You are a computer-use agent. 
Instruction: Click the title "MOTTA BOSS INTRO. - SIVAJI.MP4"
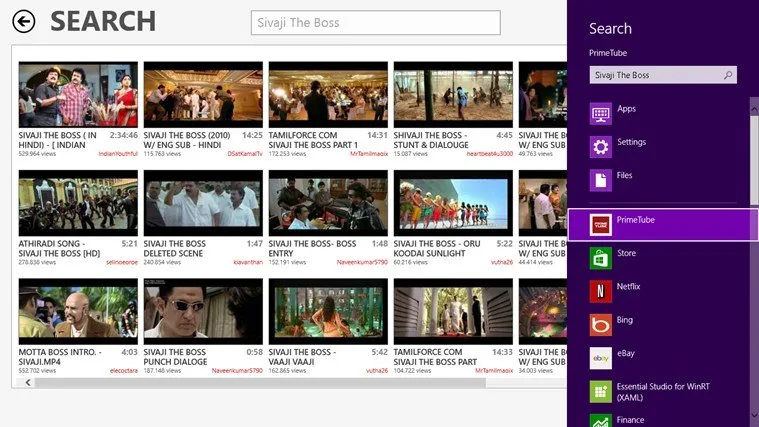tap(60, 357)
